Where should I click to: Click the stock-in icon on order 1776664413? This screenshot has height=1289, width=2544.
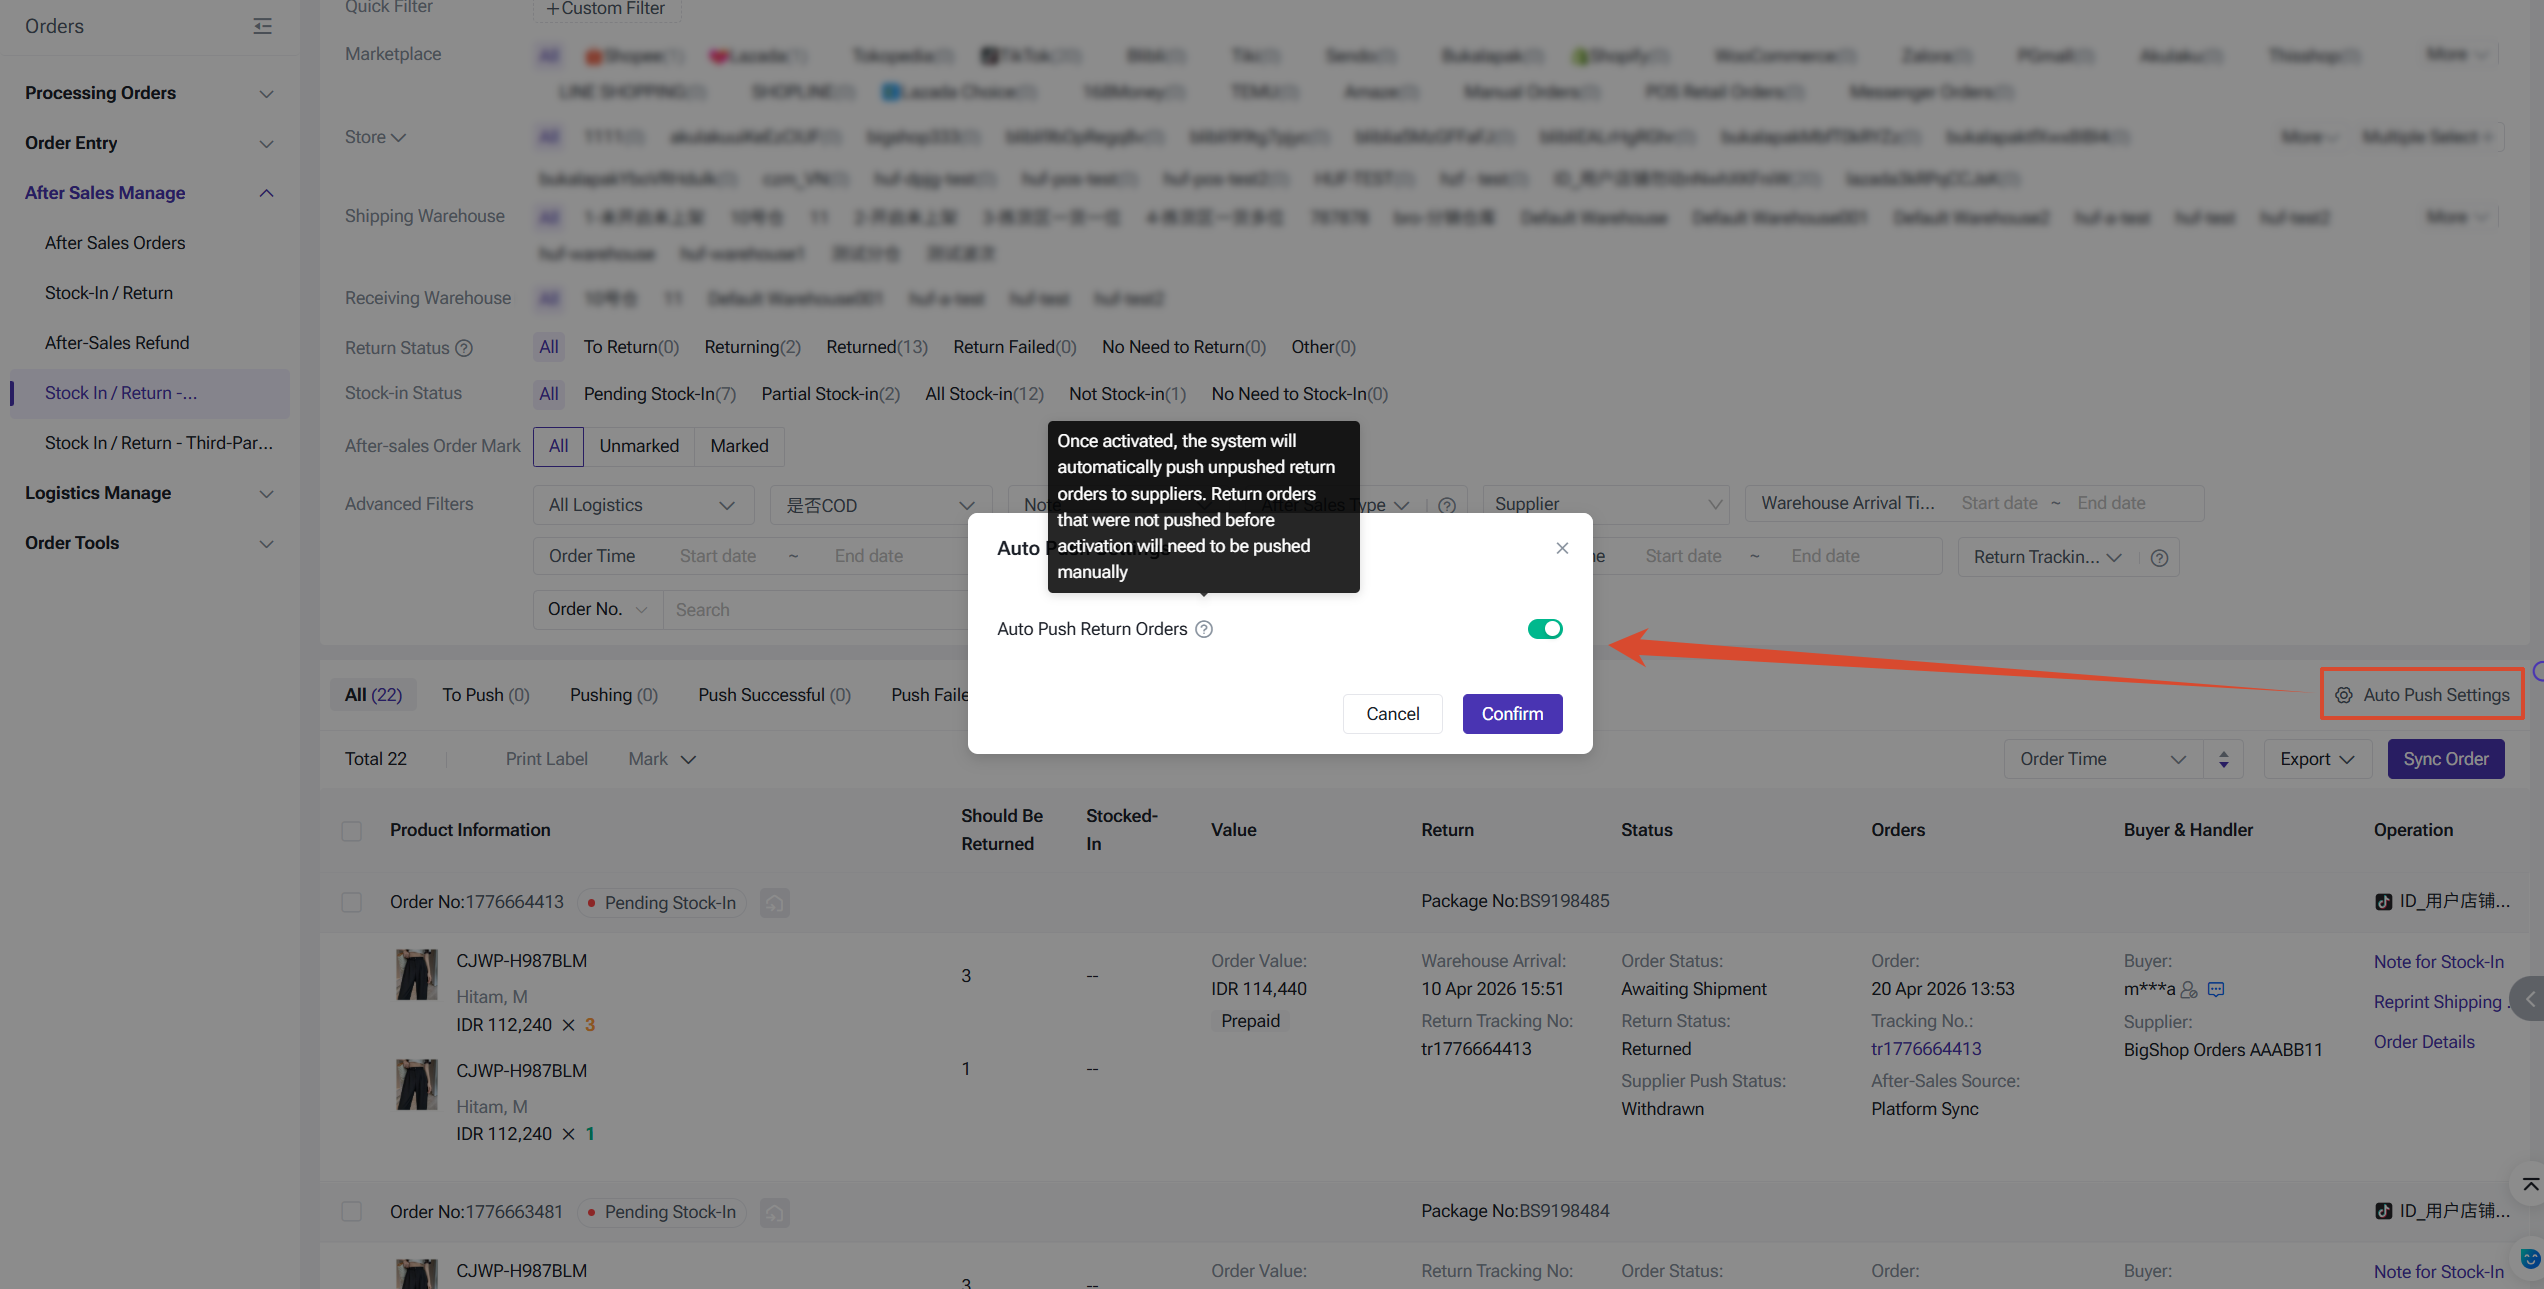pos(774,903)
